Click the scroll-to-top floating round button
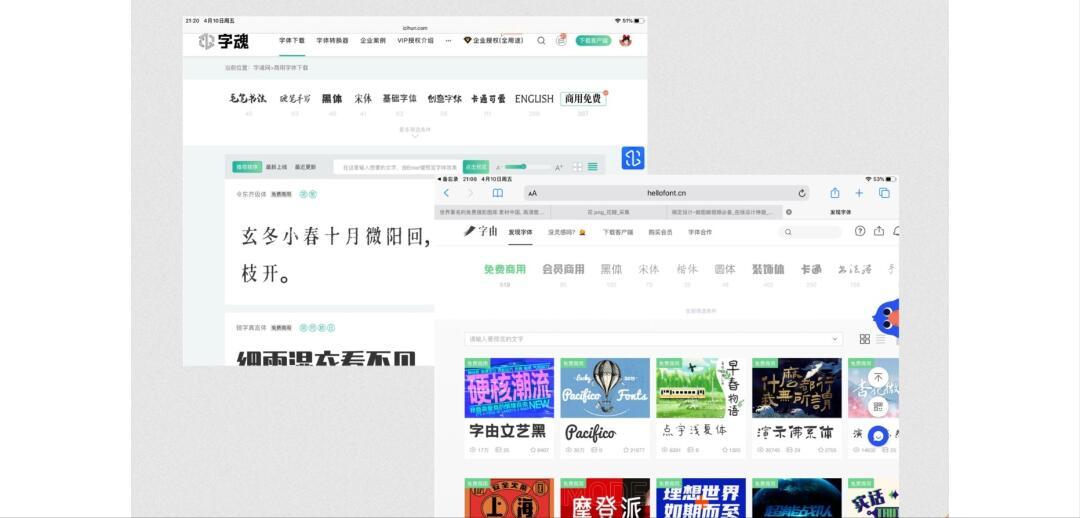 tap(878, 377)
